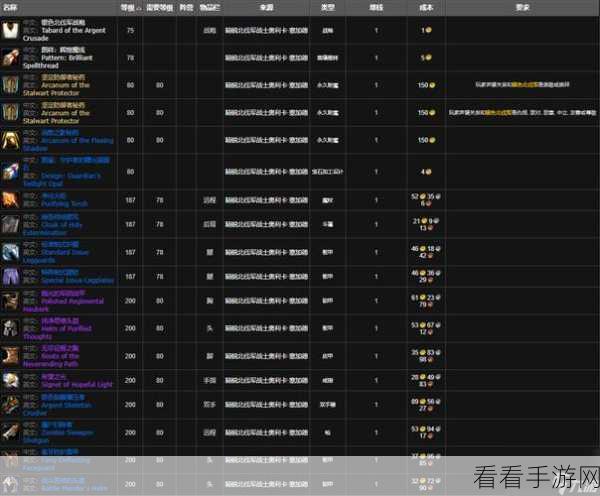Sort by the 来源 source column header
This screenshot has width=600, height=496.
coord(266,7)
